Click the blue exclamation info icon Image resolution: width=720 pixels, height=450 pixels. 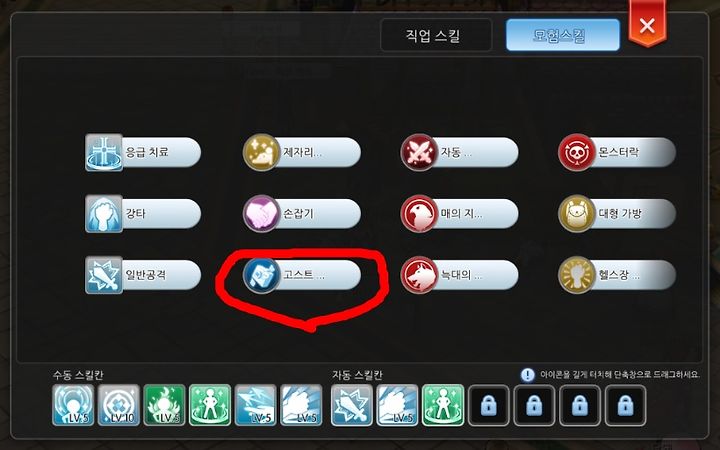coord(527,375)
